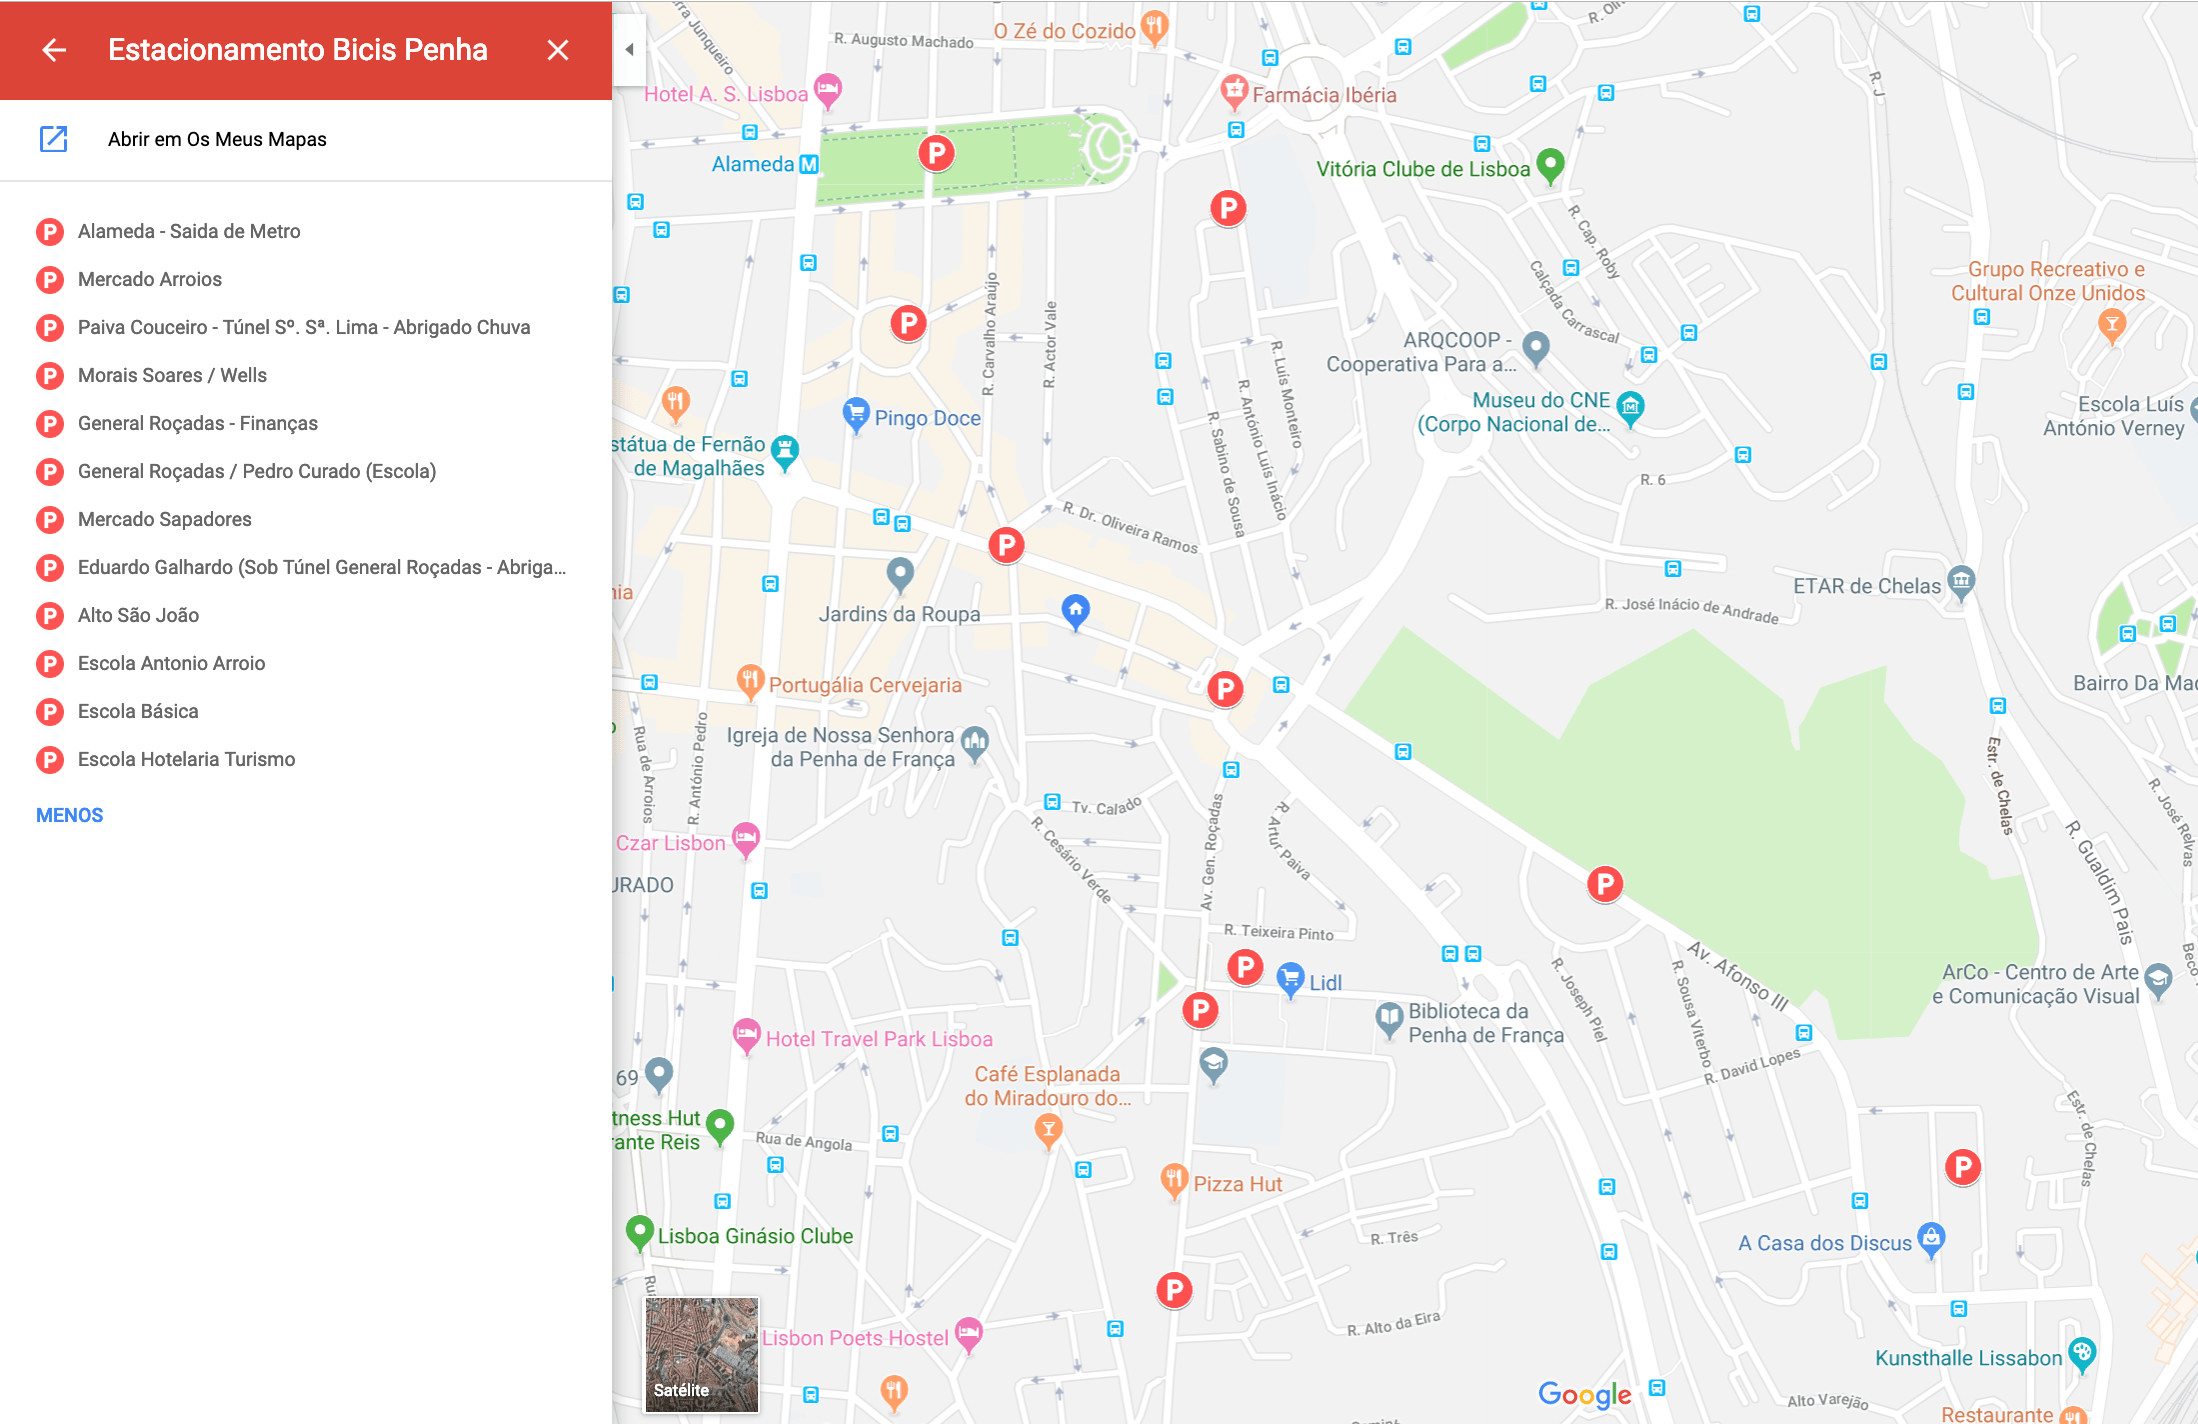Select Eduardo Galhardo list entry
This screenshot has width=2198, height=1424.
coord(306,568)
